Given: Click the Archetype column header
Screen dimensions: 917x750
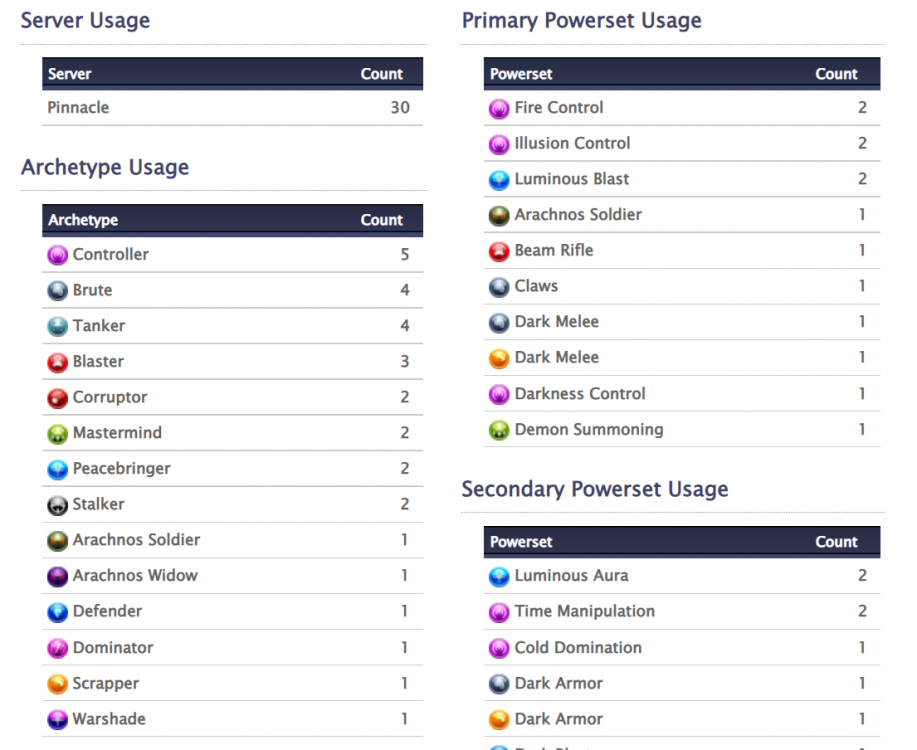Looking at the screenshot, I should pyautogui.click(x=83, y=220).
